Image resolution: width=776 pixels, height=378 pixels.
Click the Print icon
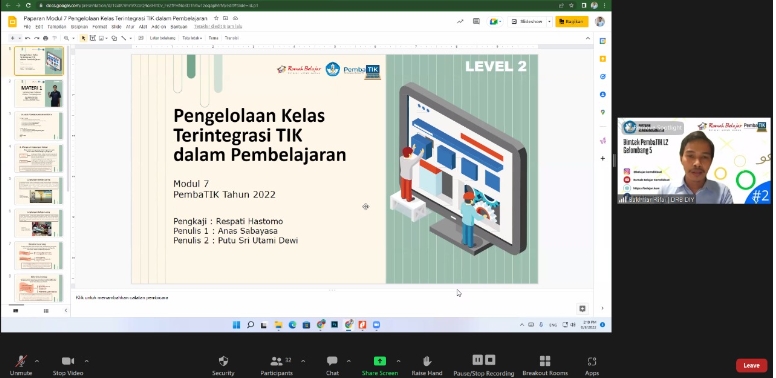[x=46, y=38]
